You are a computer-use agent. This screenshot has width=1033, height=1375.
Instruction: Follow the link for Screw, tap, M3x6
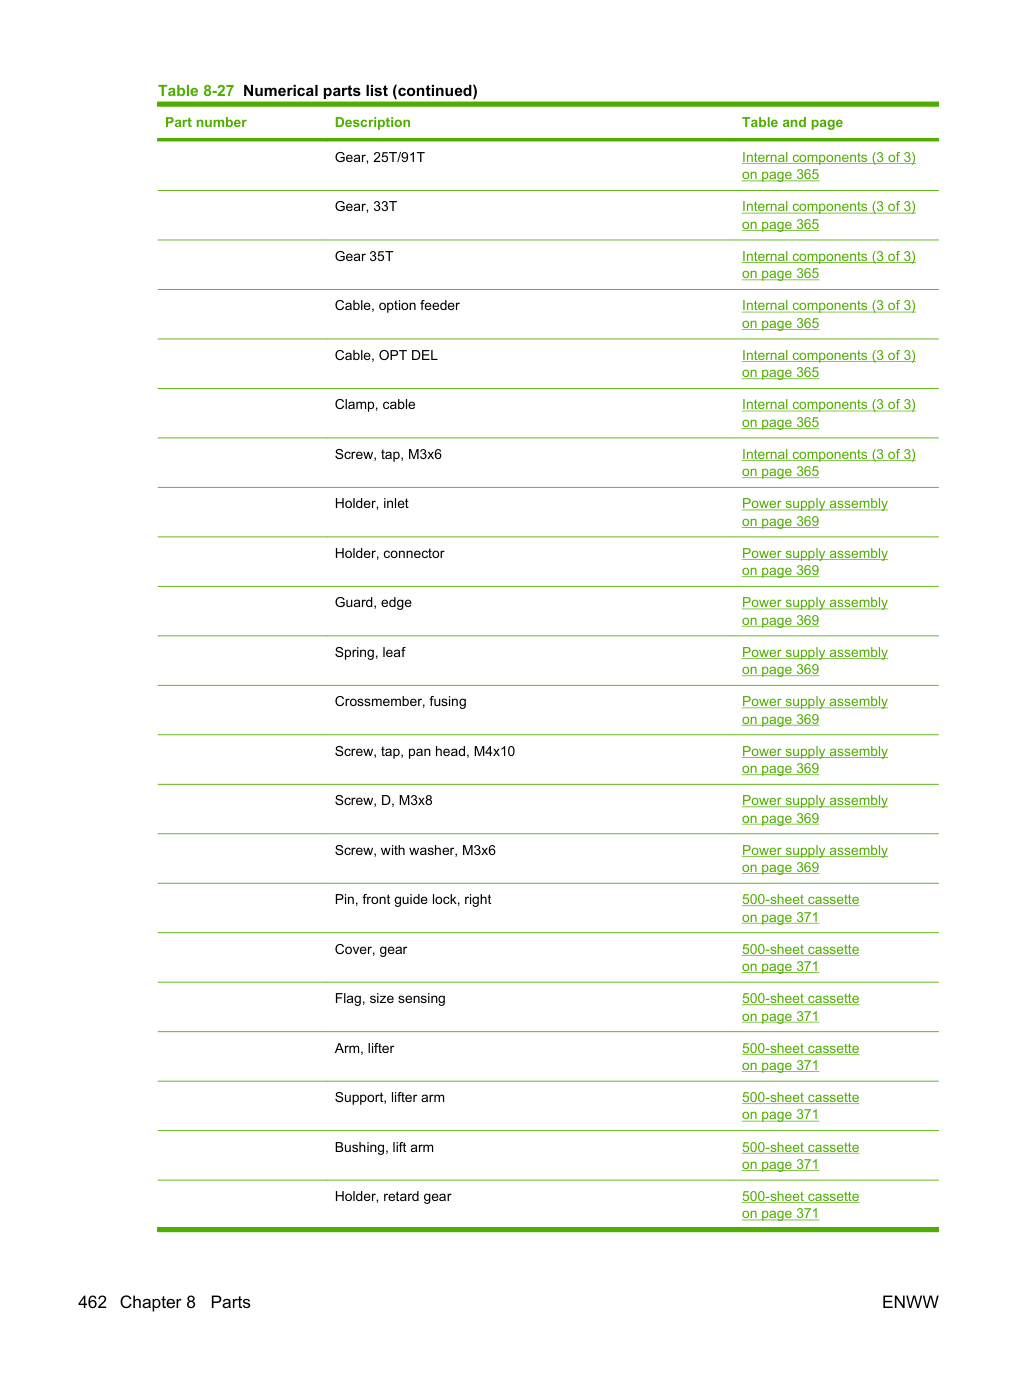tap(828, 463)
